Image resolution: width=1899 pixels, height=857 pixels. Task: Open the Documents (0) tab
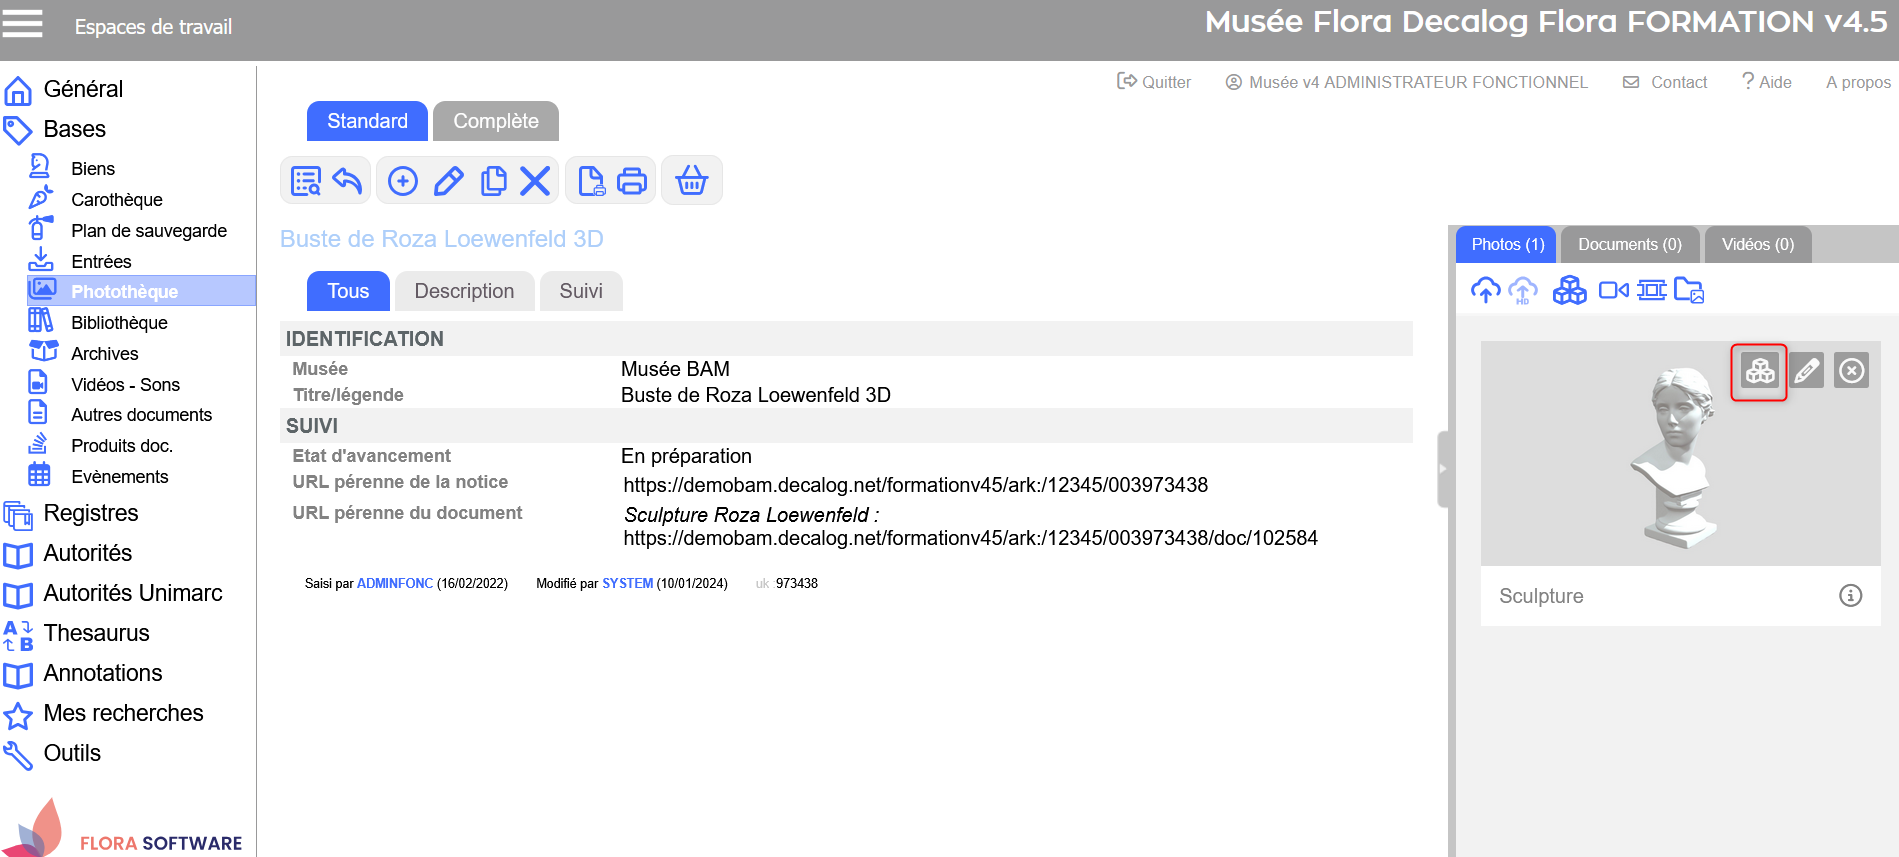(1629, 244)
